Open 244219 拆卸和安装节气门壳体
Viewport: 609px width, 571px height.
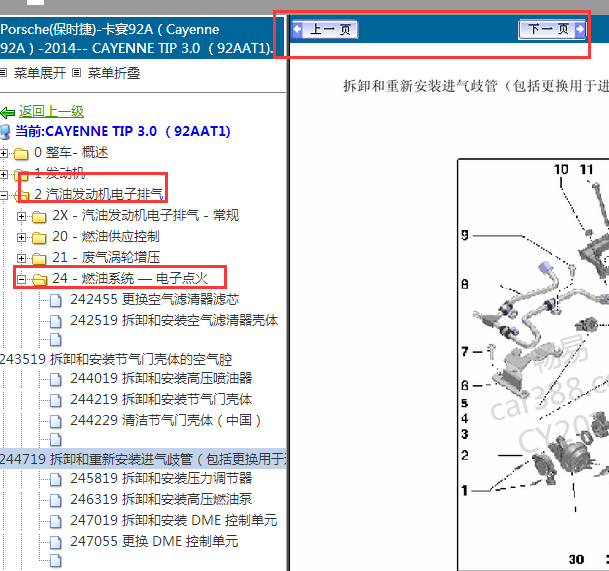click(161, 399)
